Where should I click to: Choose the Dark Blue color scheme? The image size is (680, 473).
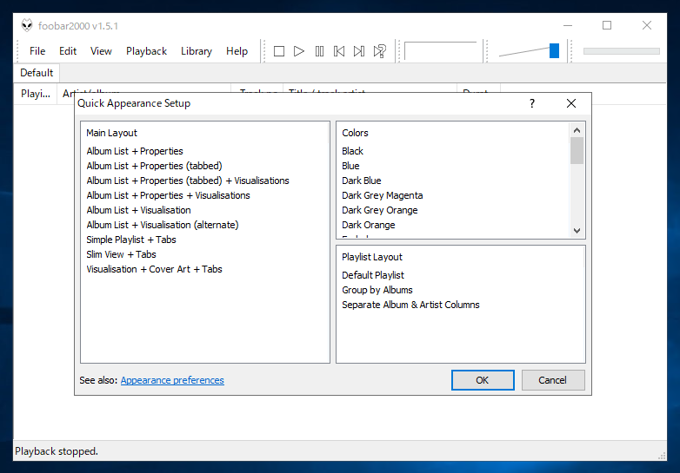coord(362,181)
